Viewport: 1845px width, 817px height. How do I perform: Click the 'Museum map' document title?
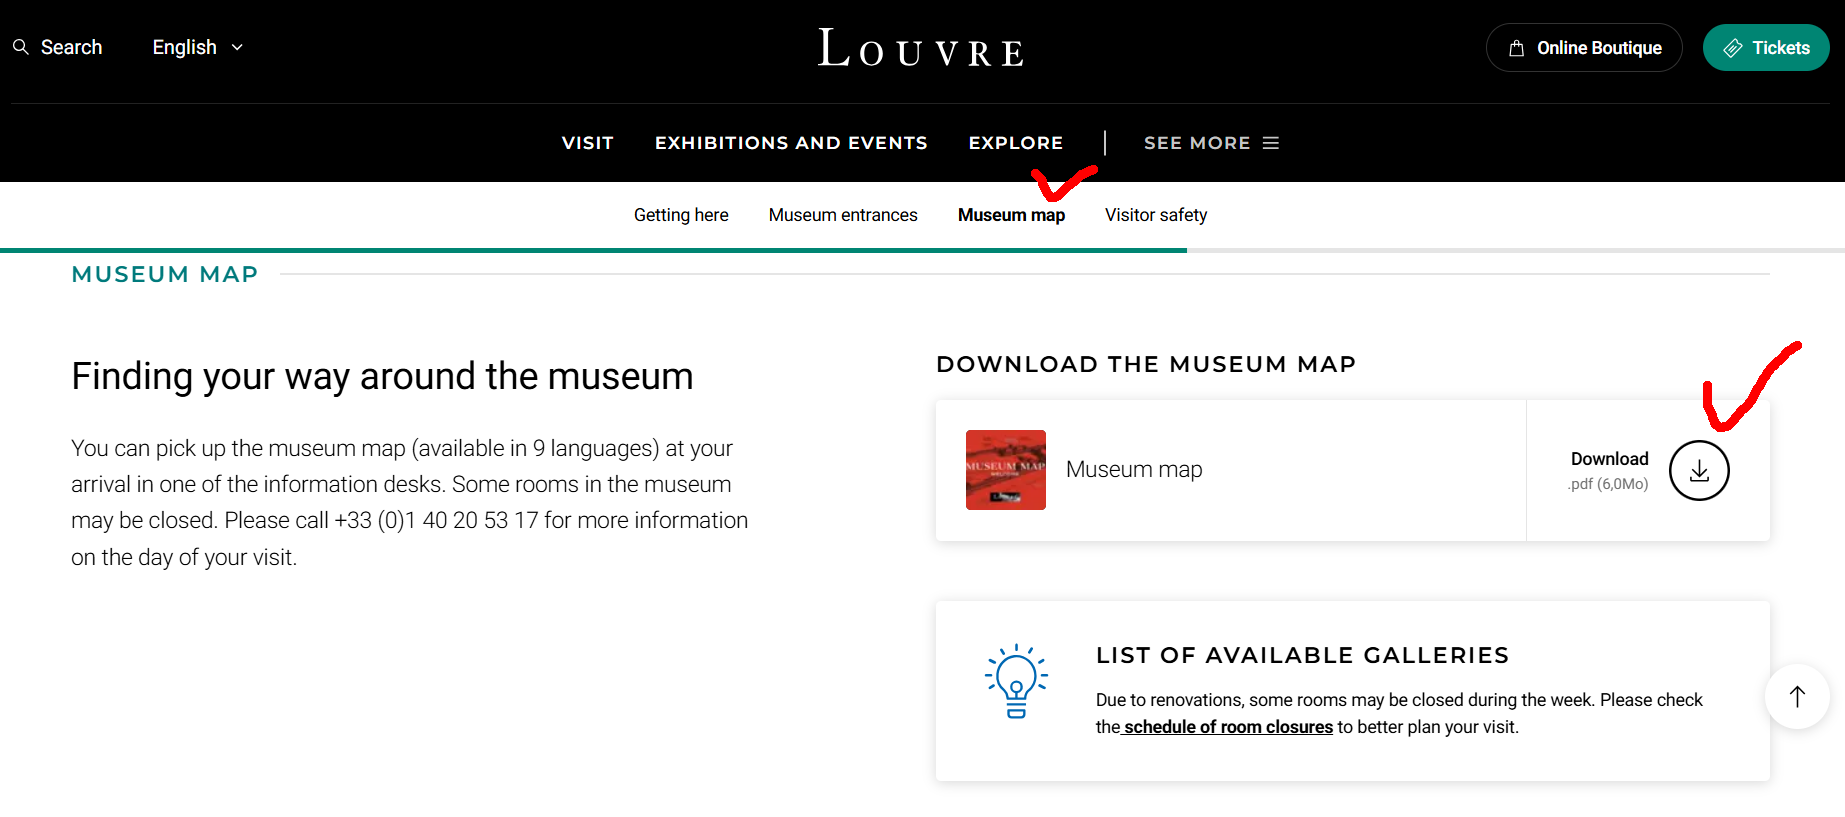click(x=1134, y=469)
